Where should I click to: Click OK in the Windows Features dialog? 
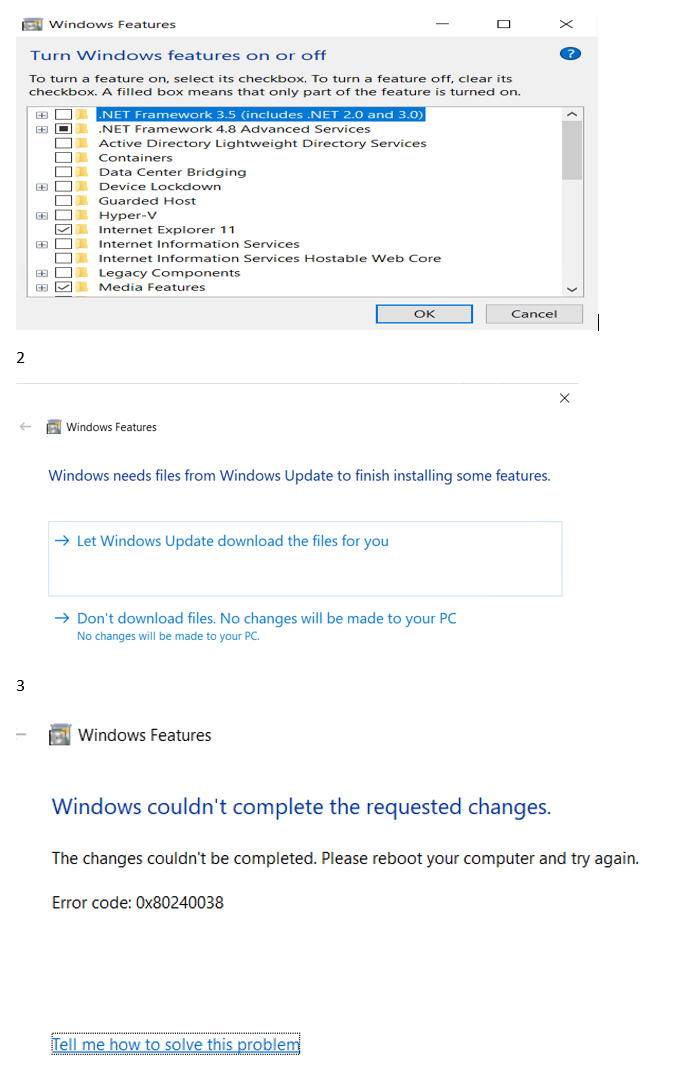point(424,314)
